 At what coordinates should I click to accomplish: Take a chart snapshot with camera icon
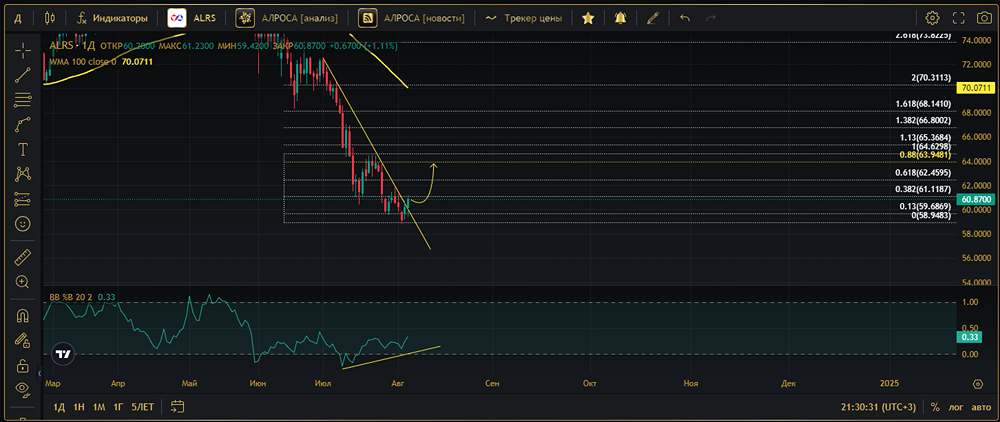[985, 18]
